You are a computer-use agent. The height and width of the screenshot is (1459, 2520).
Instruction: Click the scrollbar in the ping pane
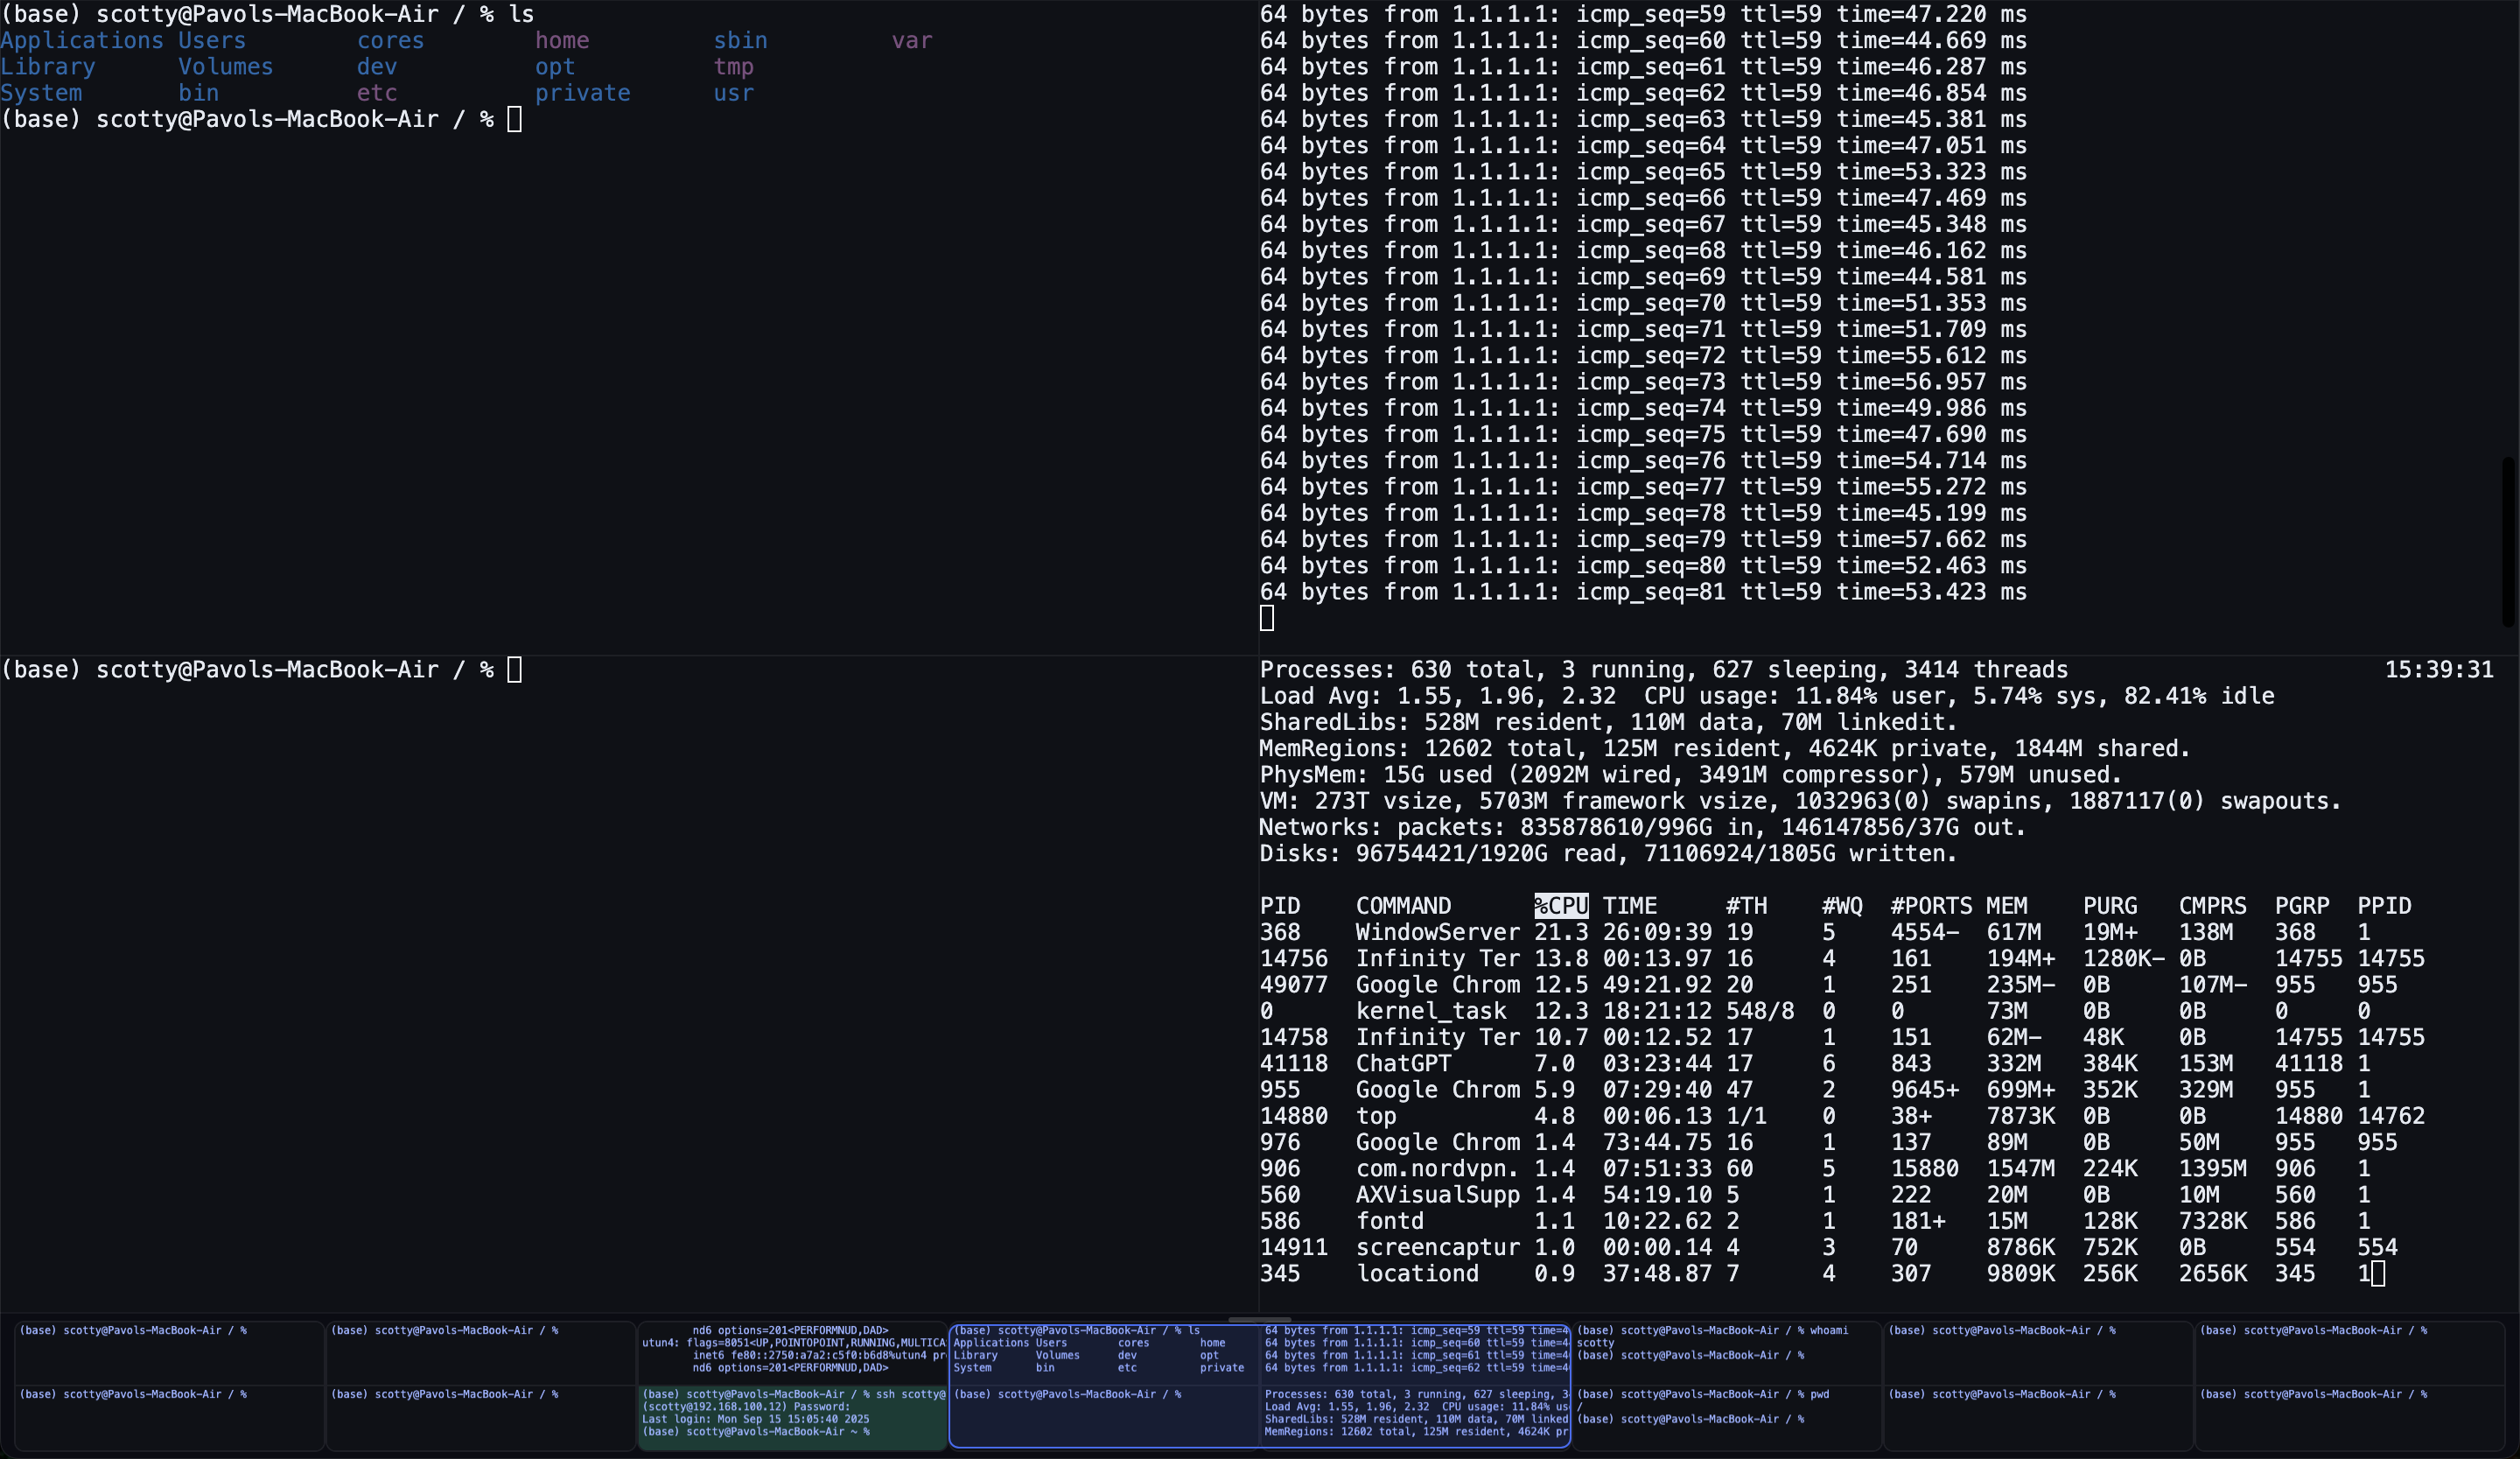[x=2507, y=541]
